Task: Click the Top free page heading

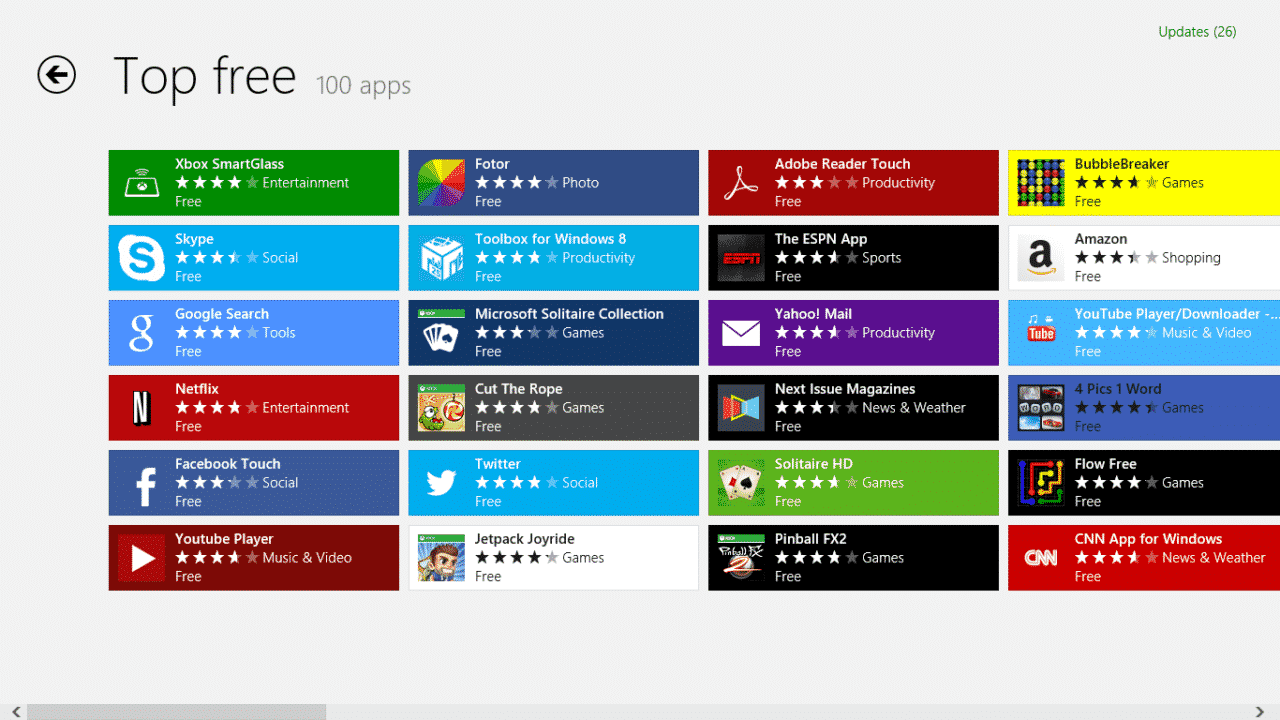Action: point(205,77)
